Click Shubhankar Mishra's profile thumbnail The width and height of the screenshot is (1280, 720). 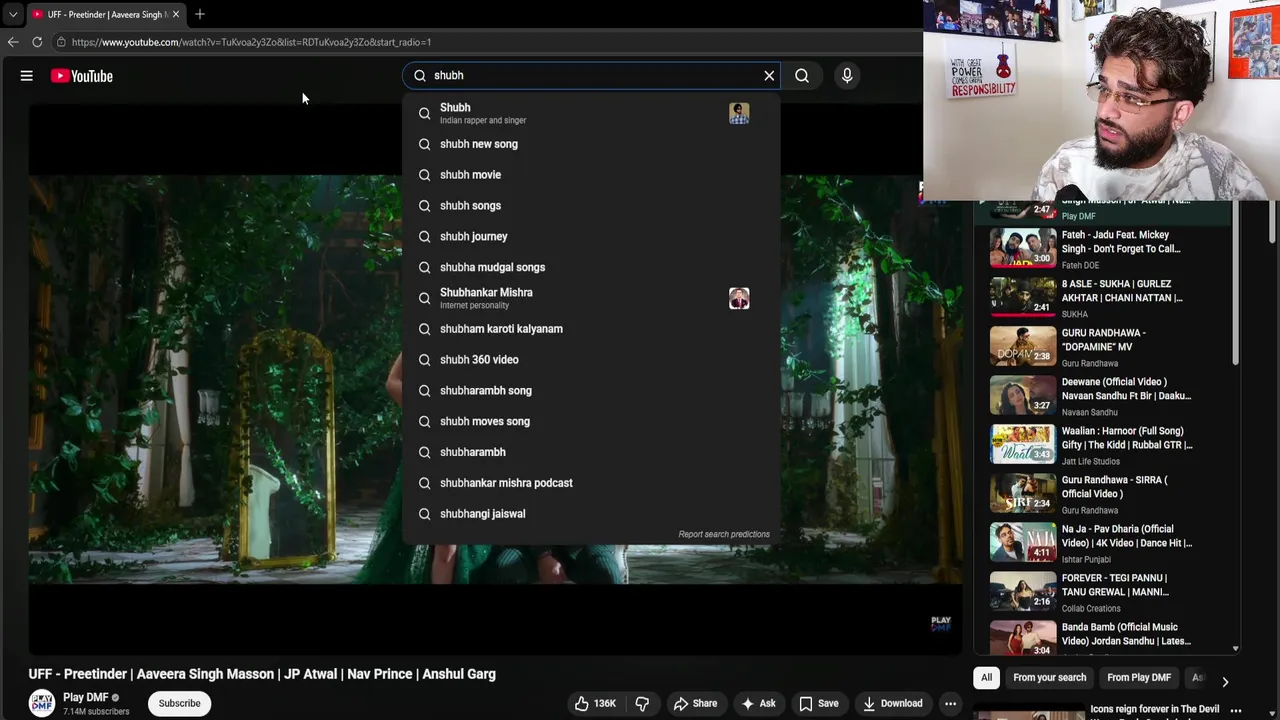click(x=739, y=298)
